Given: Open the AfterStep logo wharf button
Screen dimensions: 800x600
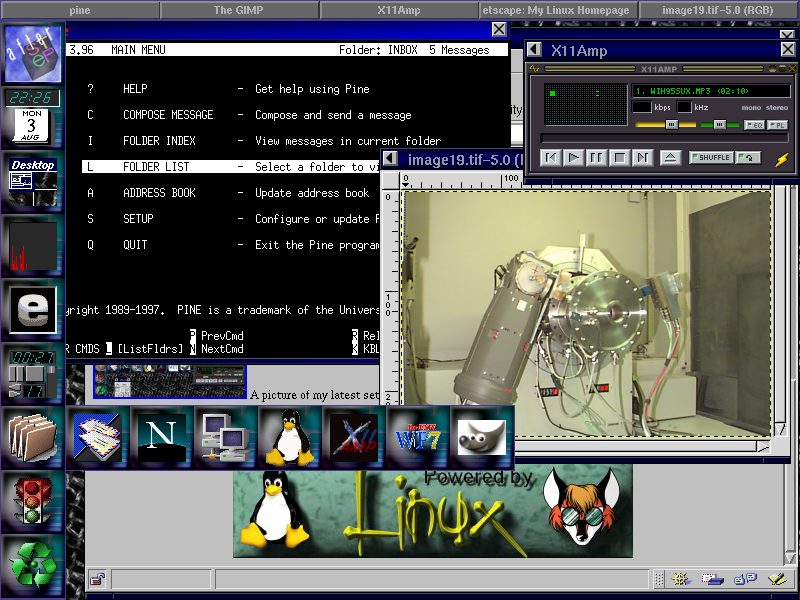Looking at the screenshot, I should (33, 53).
